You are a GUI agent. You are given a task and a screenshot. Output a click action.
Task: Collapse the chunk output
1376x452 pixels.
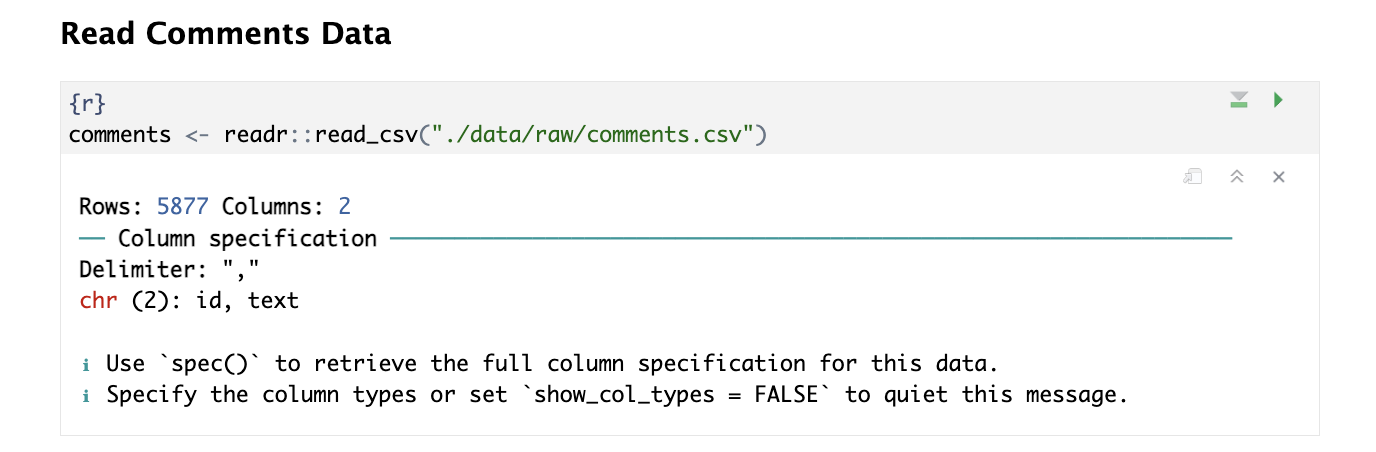click(x=1236, y=177)
